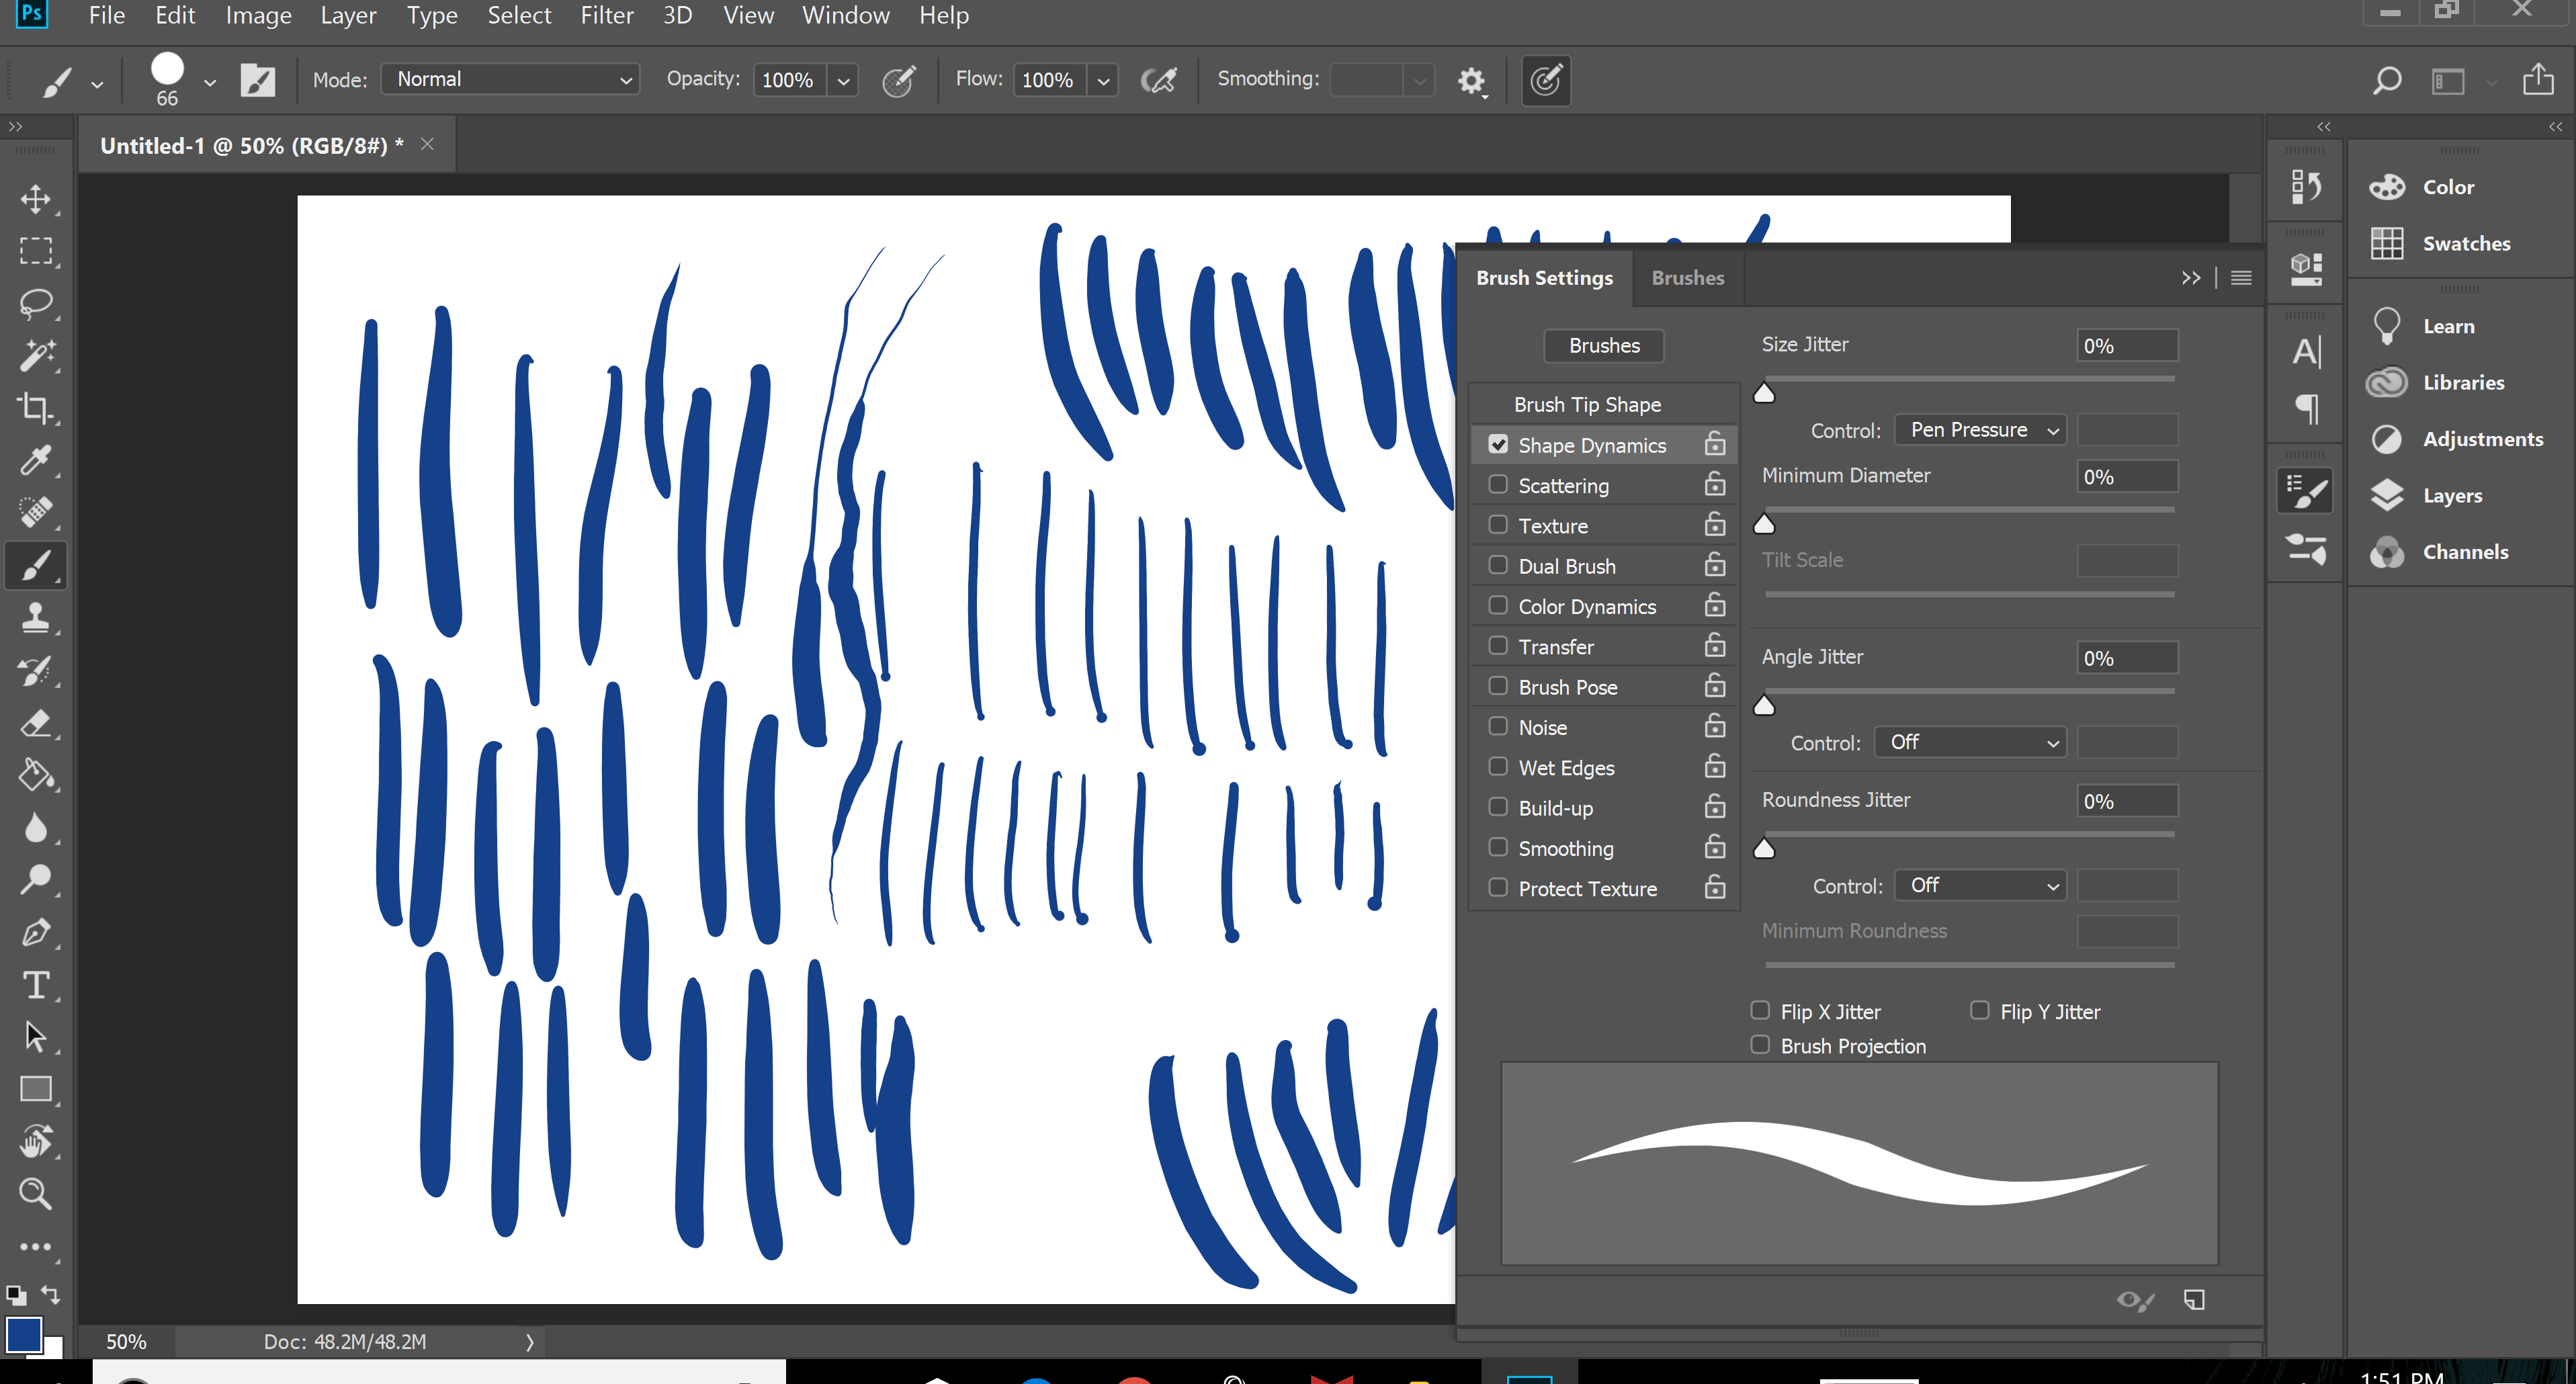The width and height of the screenshot is (2576, 1384).
Task: Enable the Scattering option
Action: 1498,485
